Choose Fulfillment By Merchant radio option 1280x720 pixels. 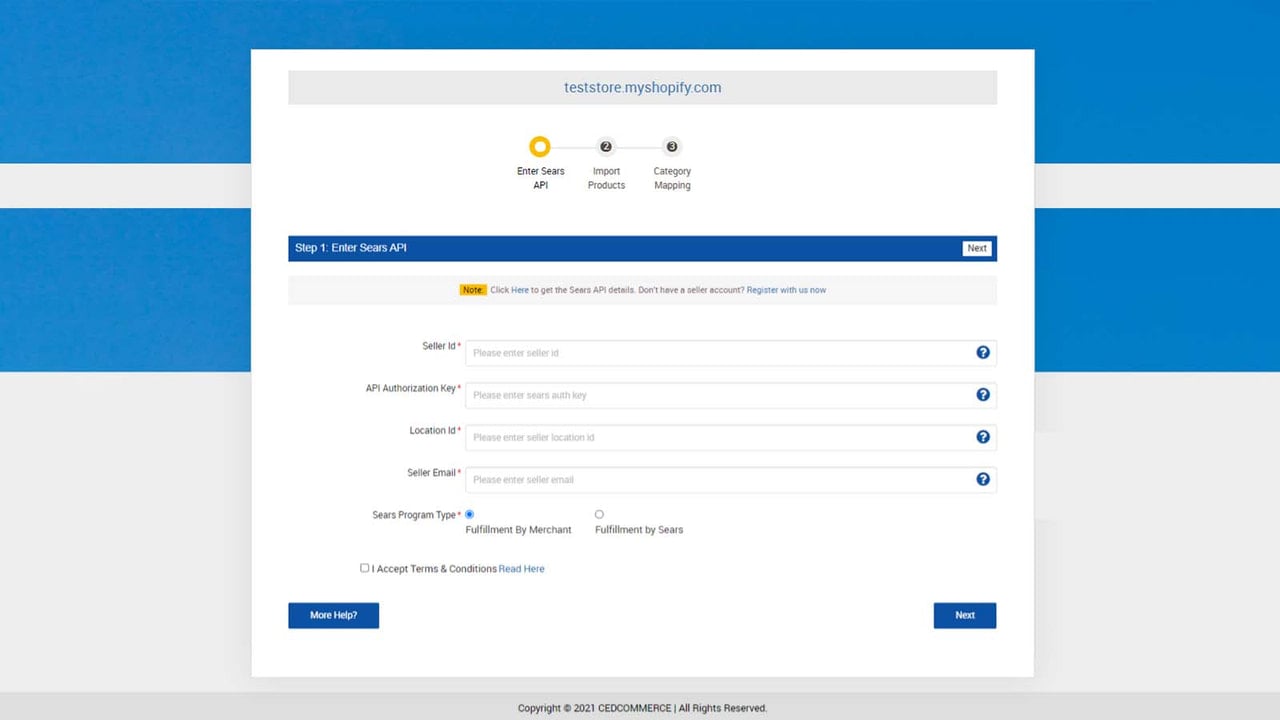470,514
